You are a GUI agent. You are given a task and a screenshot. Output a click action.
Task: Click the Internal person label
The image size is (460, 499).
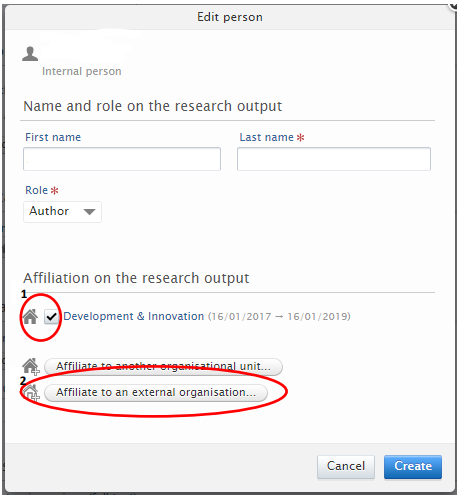tap(82, 71)
